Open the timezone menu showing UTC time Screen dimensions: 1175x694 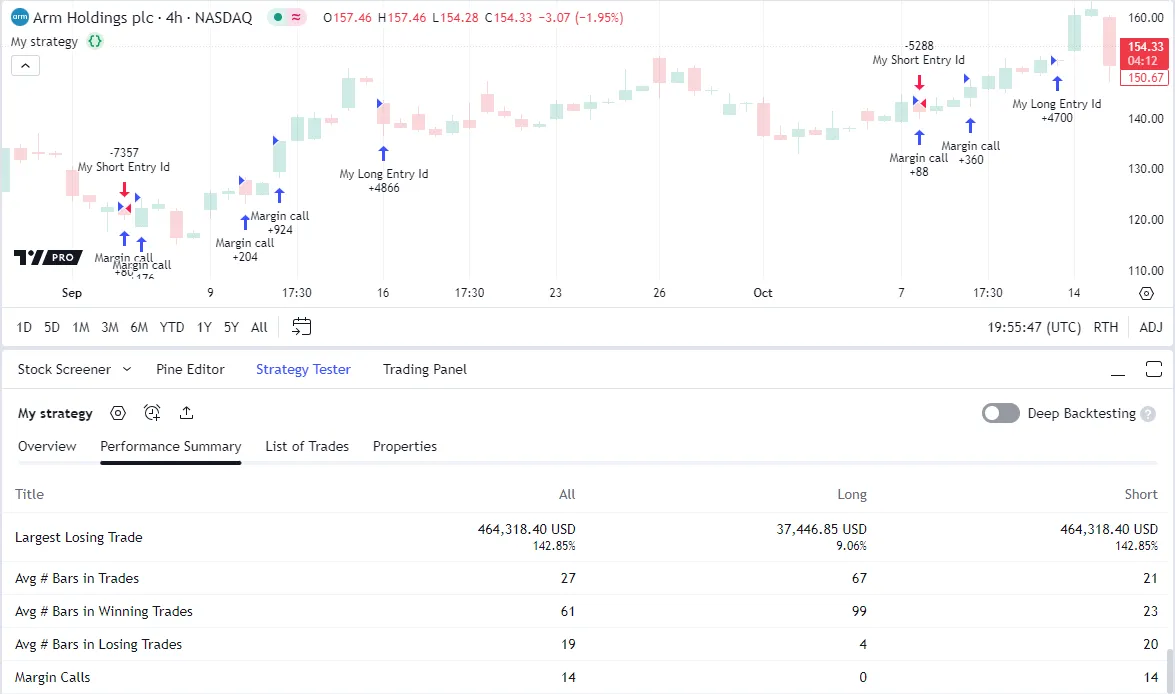tap(1034, 327)
